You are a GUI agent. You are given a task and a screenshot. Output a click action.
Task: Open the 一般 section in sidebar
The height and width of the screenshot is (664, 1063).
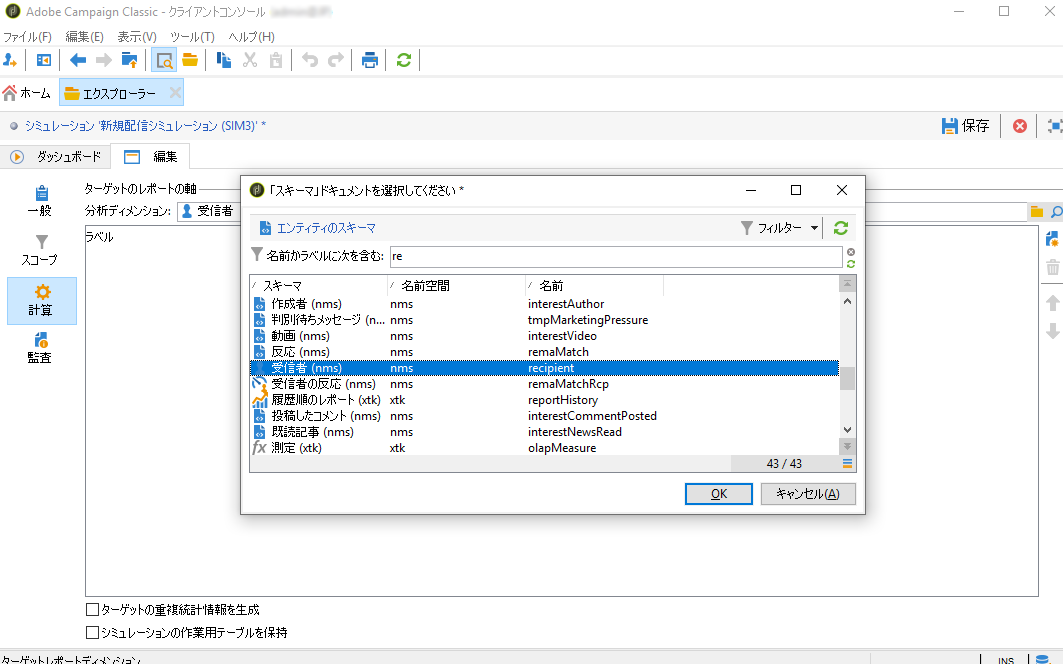41,201
